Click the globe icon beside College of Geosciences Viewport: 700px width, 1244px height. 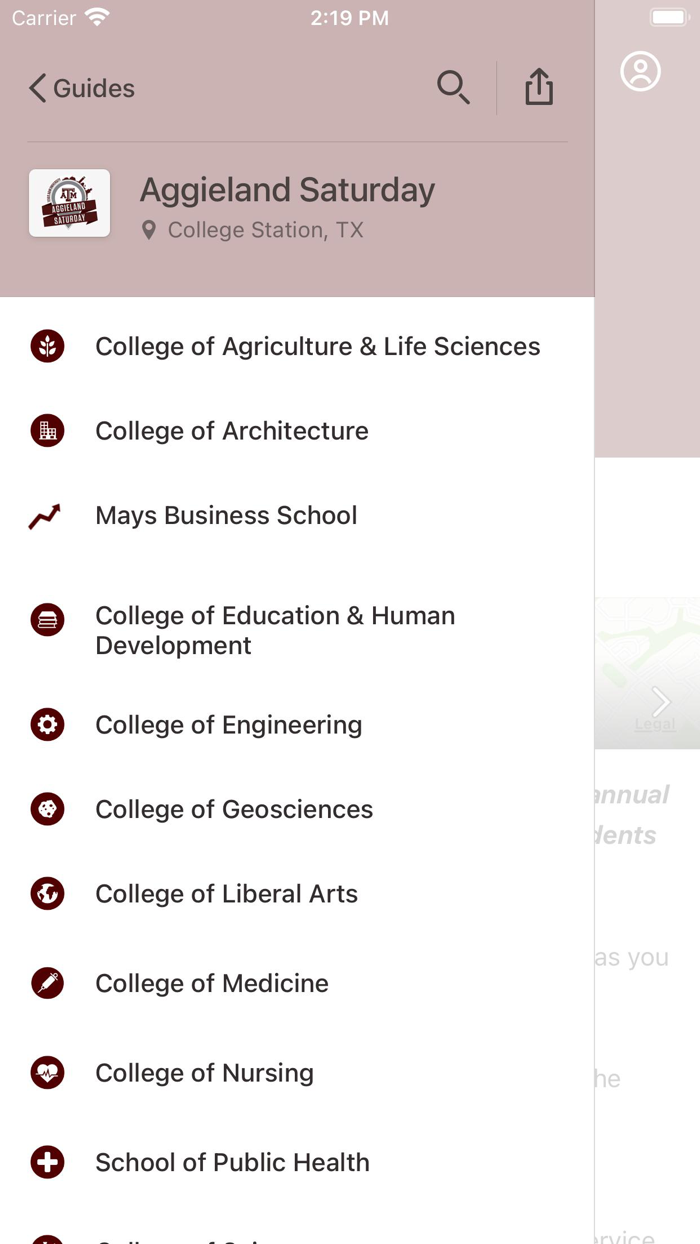pyautogui.click(x=47, y=808)
